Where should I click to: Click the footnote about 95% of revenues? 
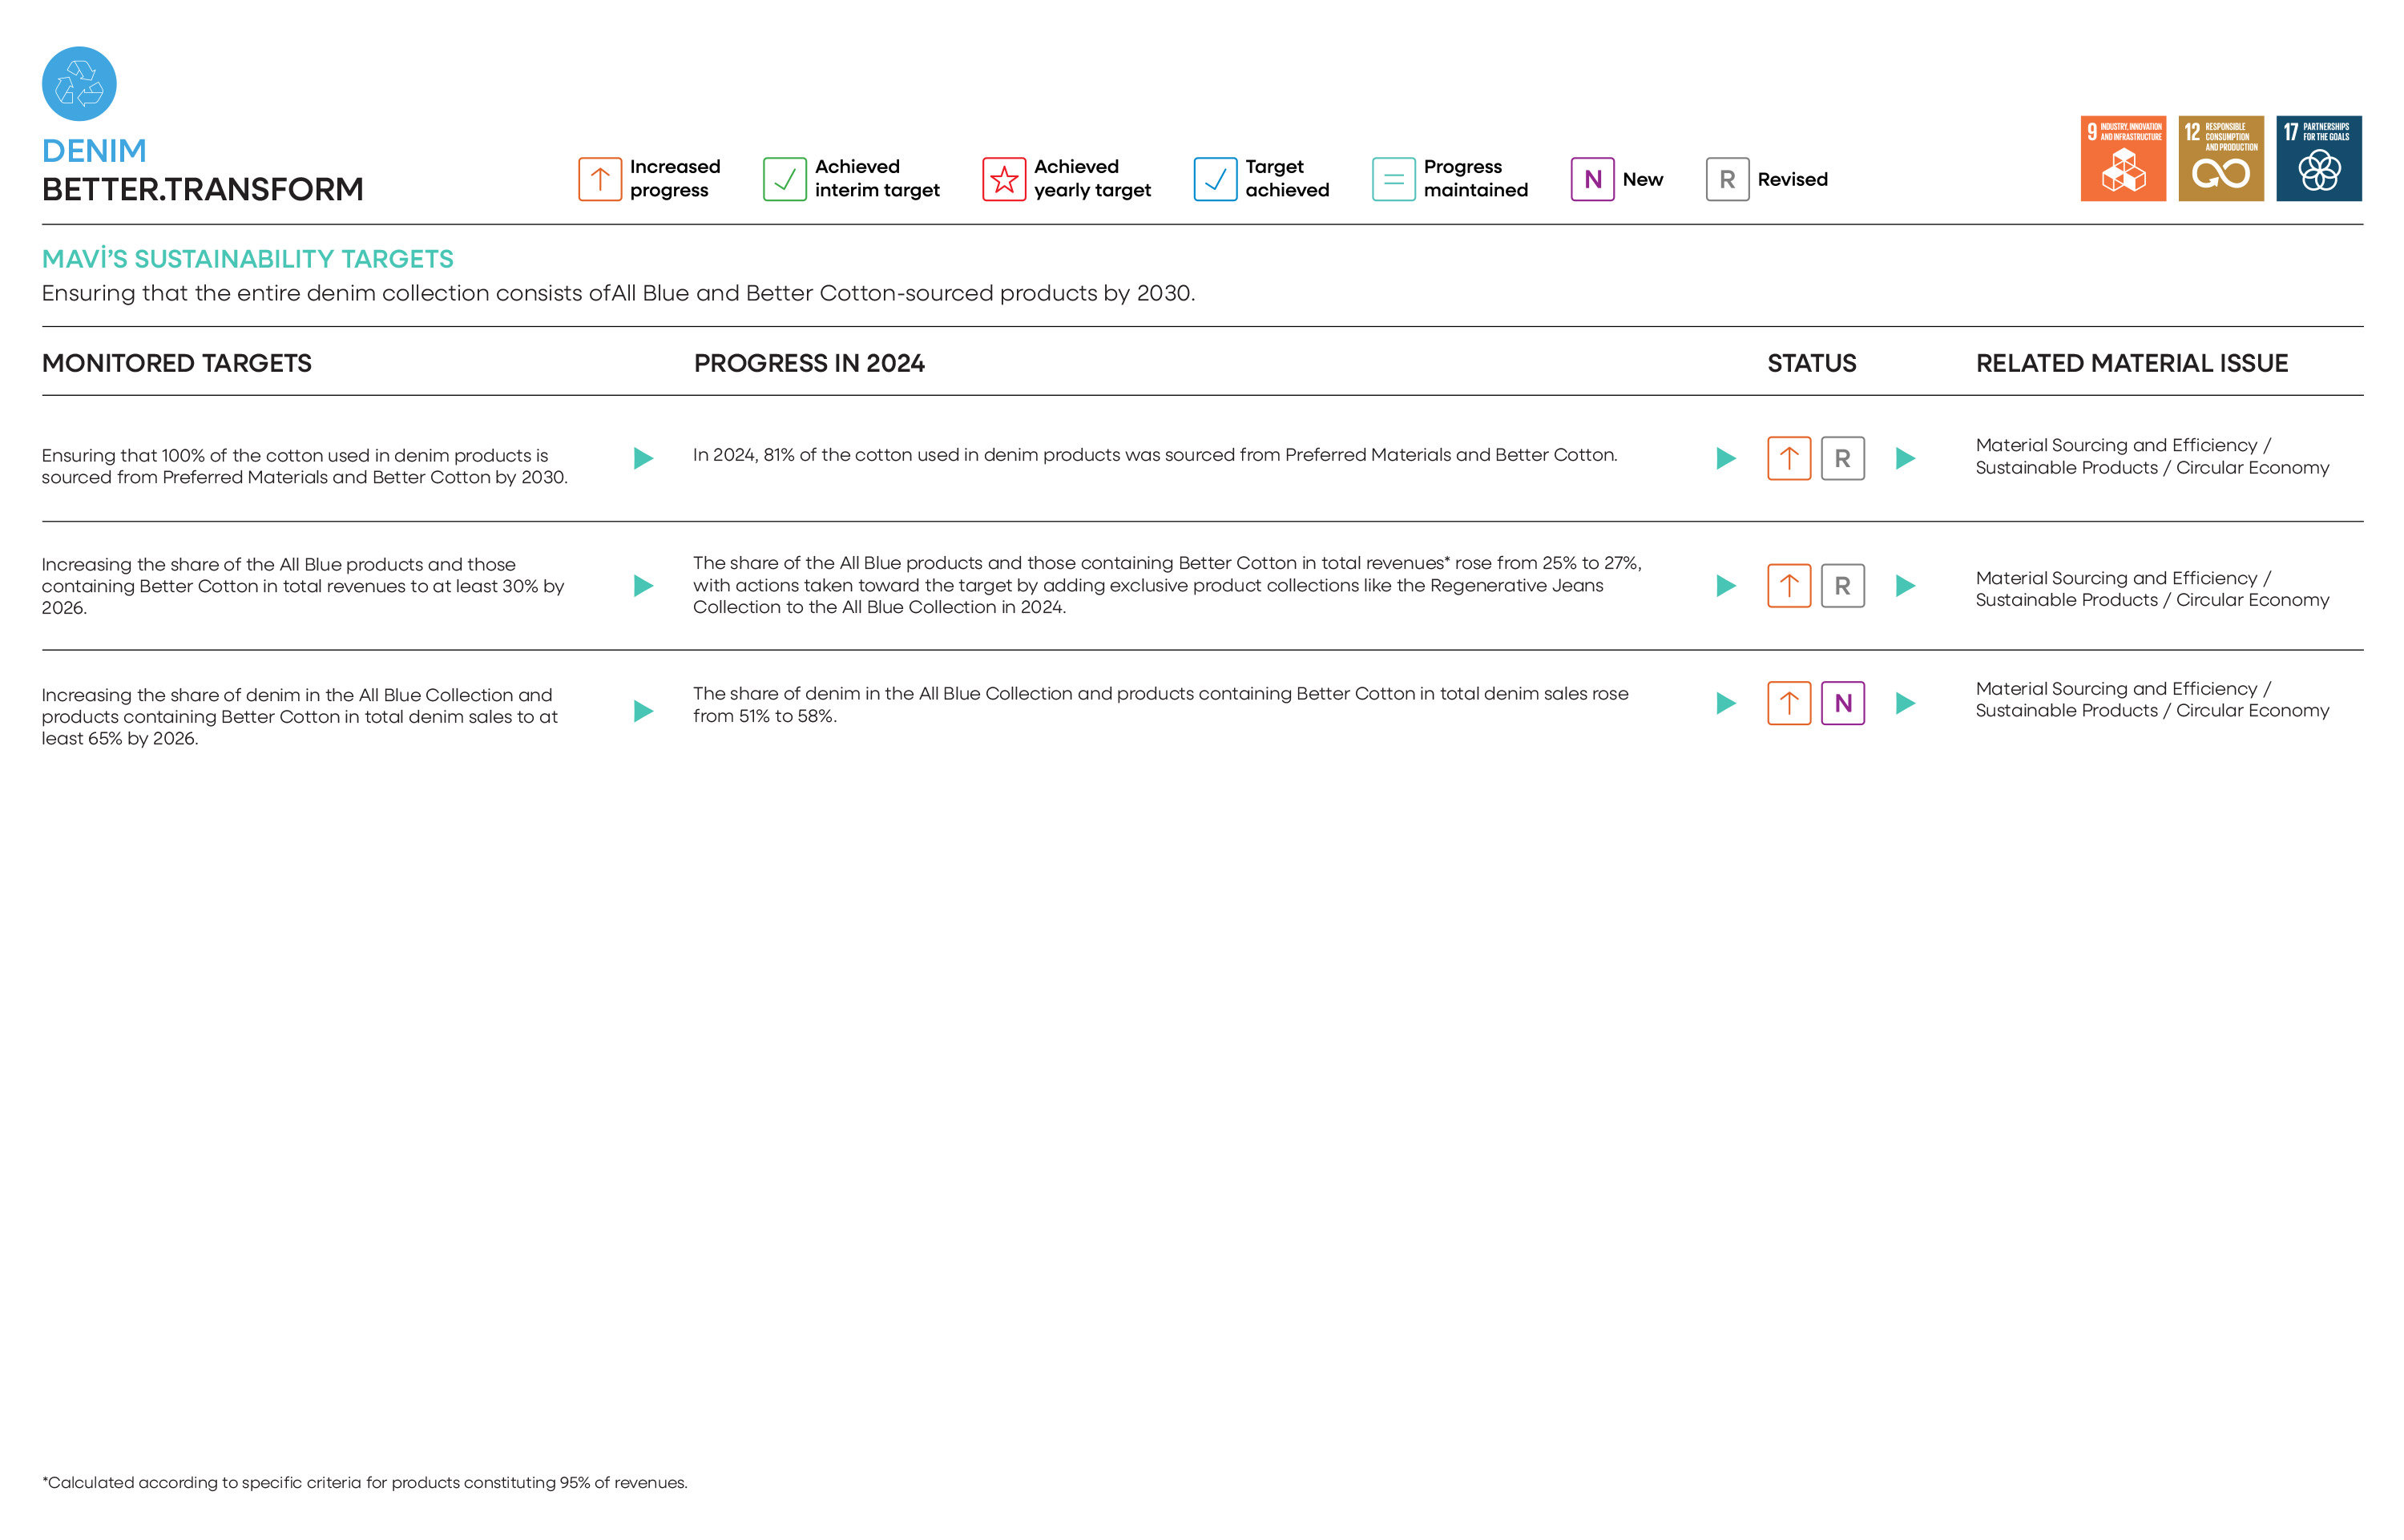(x=364, y=1482)
